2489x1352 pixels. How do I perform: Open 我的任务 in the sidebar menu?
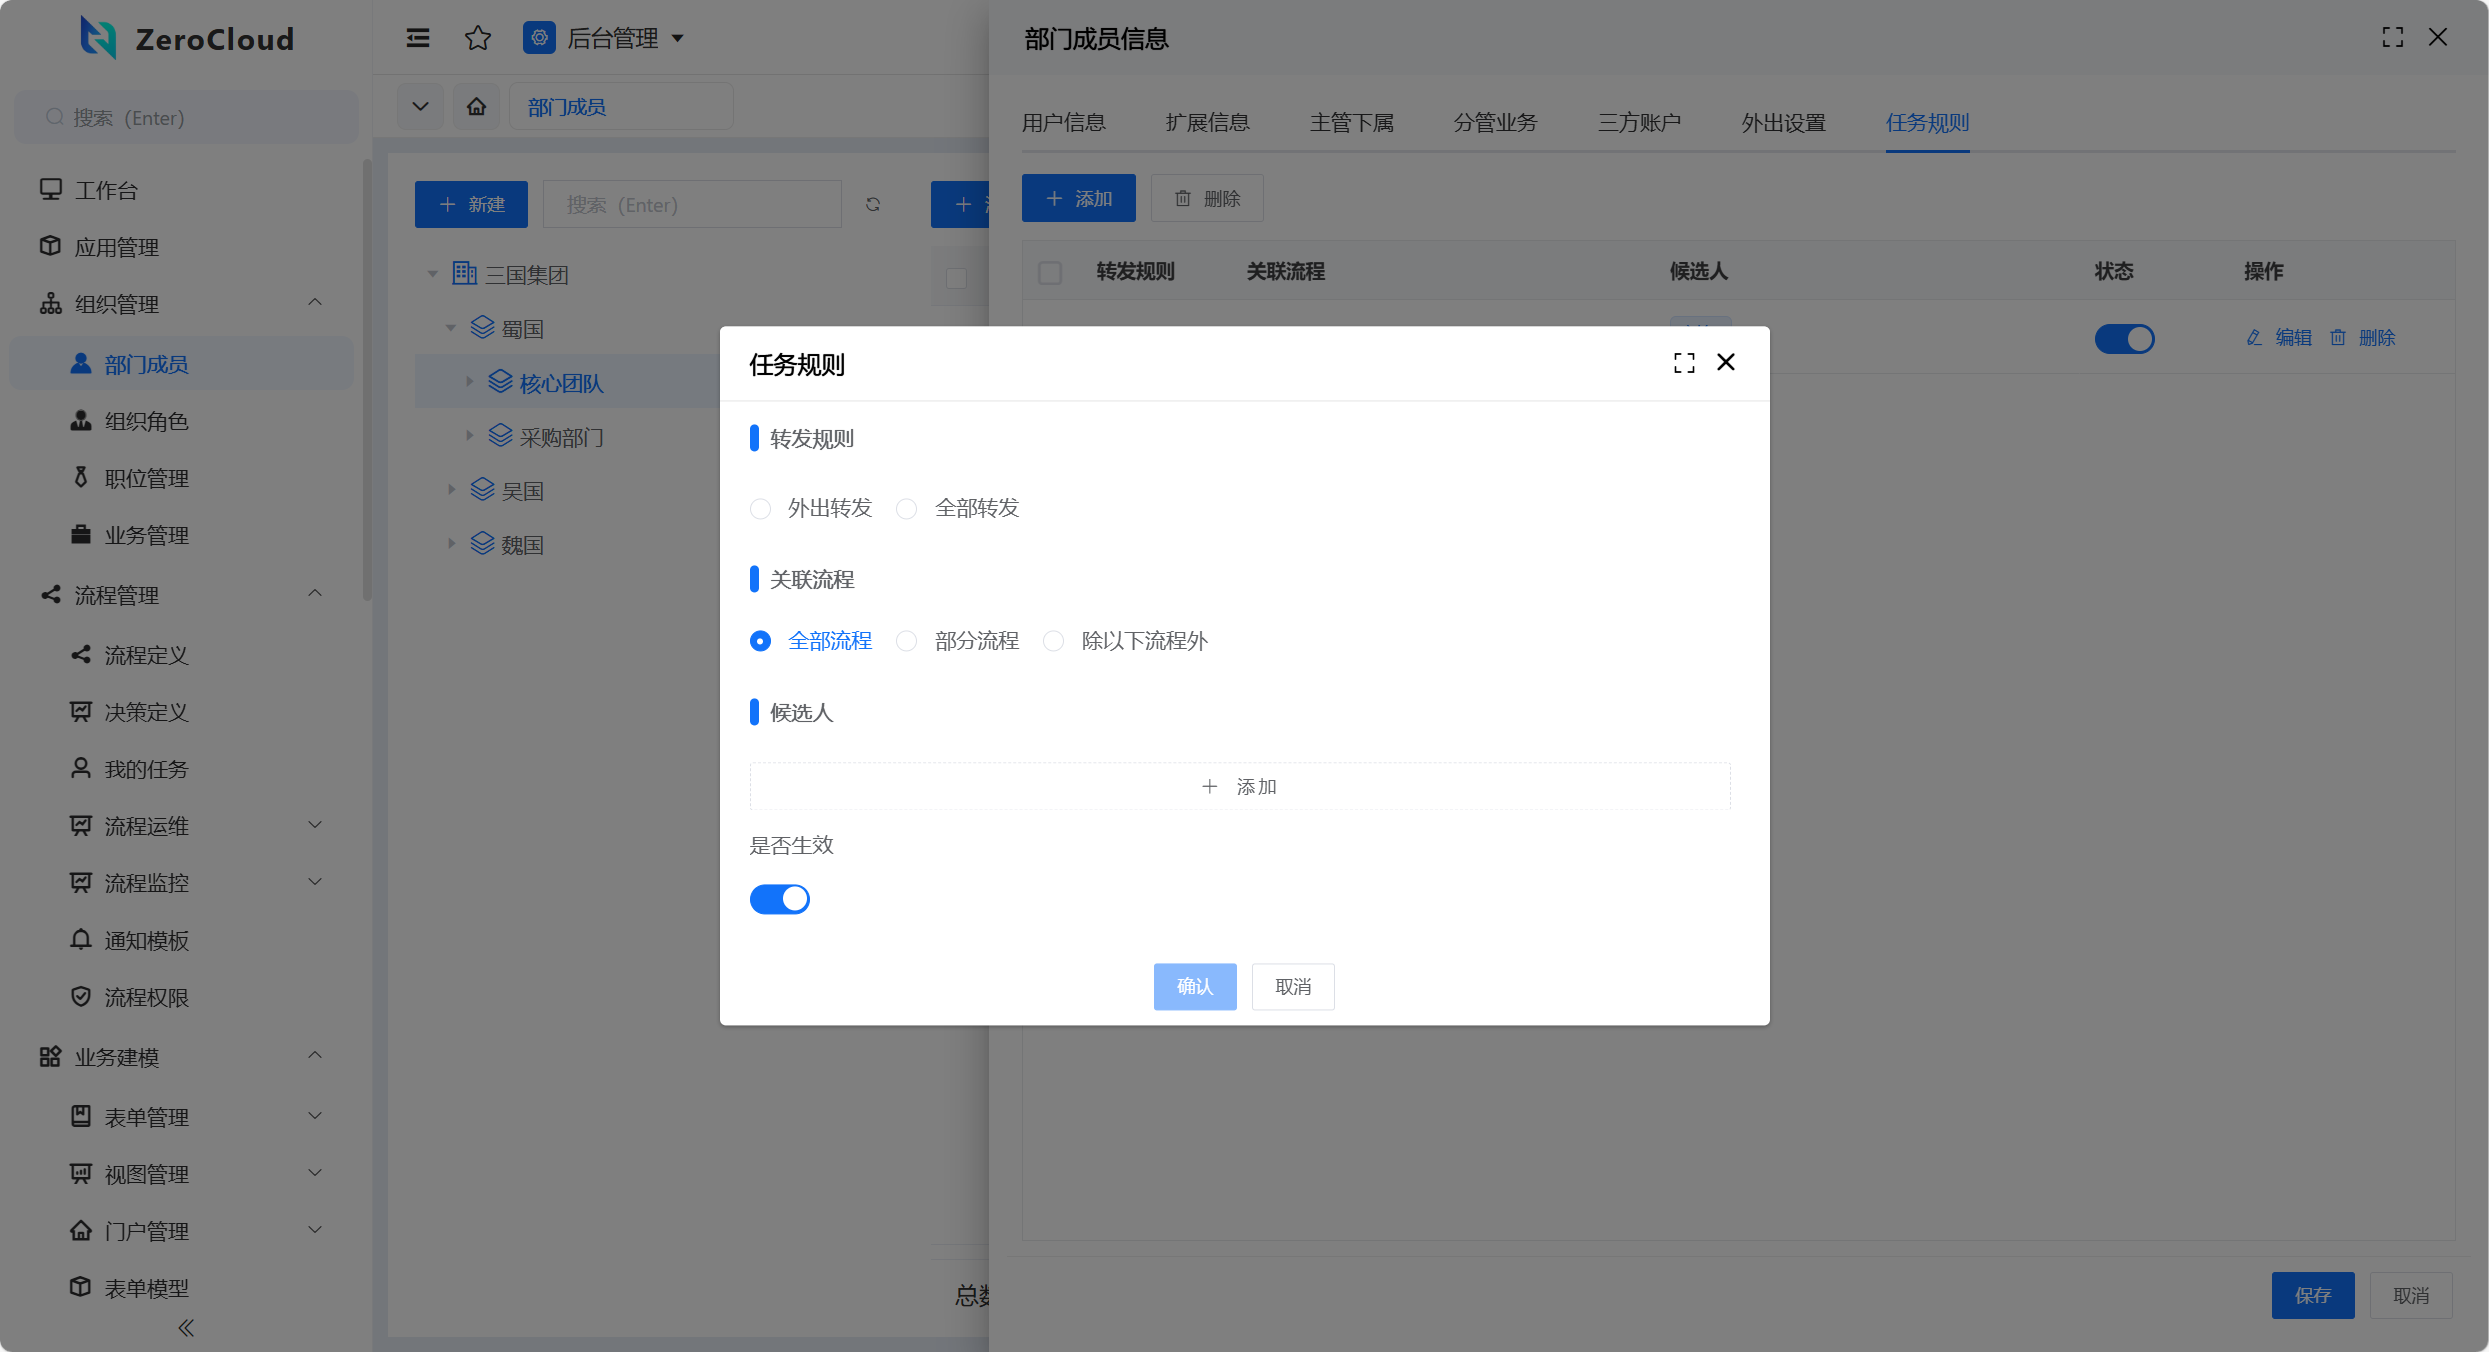tap(146, 769)
